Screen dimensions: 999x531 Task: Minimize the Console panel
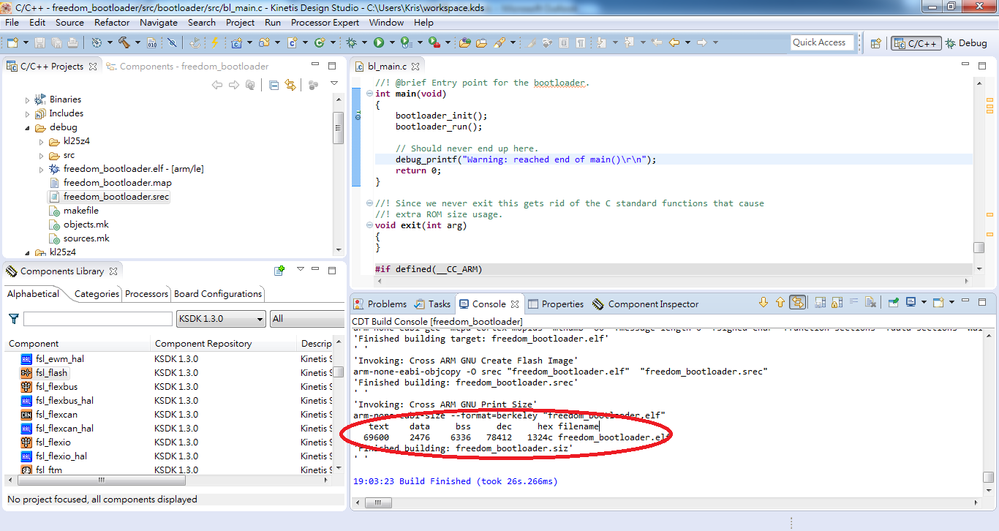[x=965, y=301]
